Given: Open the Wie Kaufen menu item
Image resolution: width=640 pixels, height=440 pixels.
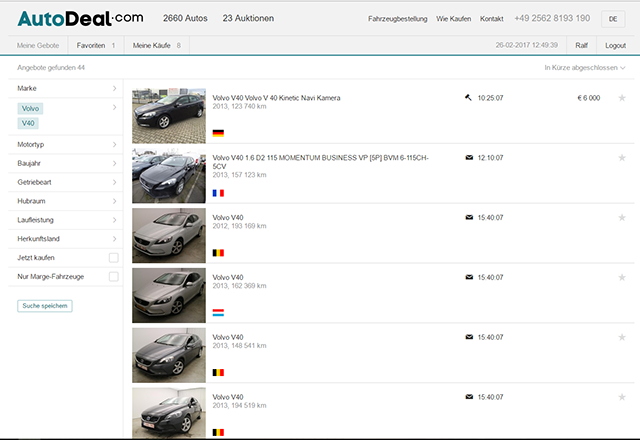Looking at the screenshot, I should tap(453, 19).
